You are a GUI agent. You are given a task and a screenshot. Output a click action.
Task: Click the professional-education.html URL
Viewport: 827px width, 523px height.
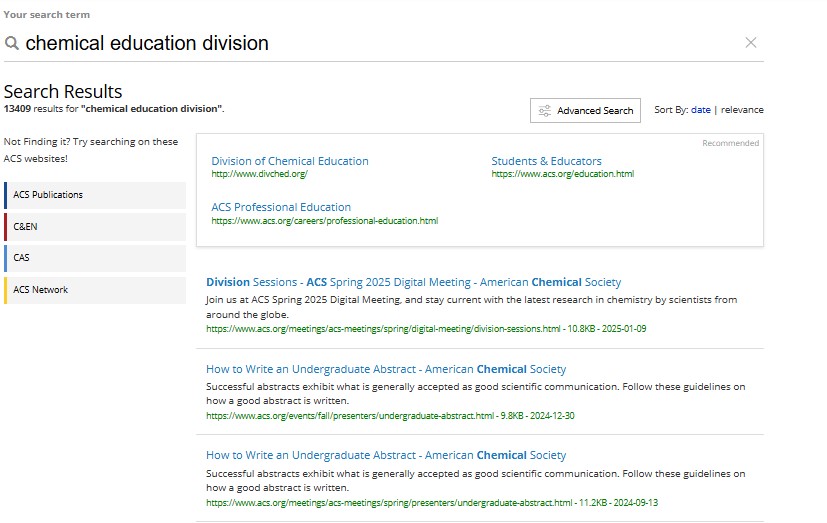coord(324,221)
